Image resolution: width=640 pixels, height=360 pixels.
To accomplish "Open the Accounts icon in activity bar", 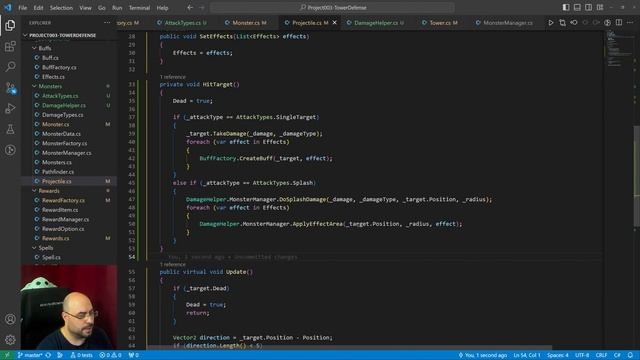I will [10, 319].
